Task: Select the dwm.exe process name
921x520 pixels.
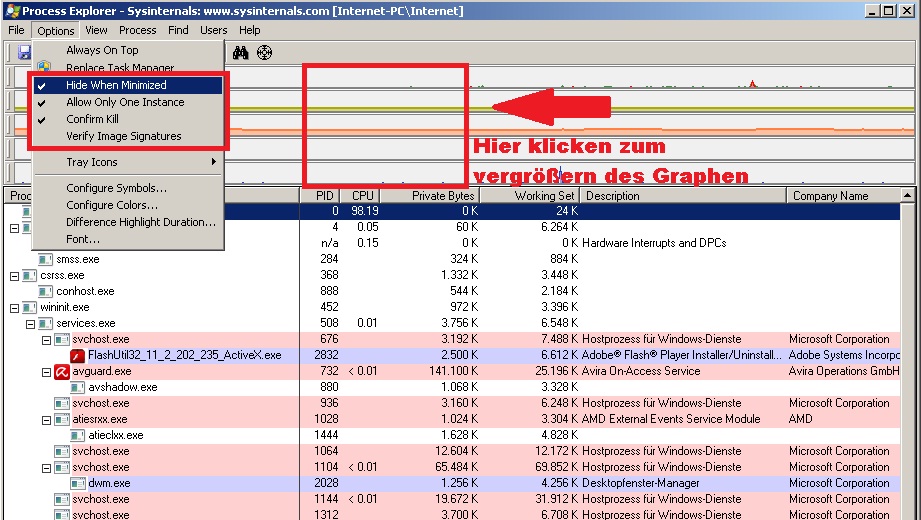Action: (x=109, y=484)
